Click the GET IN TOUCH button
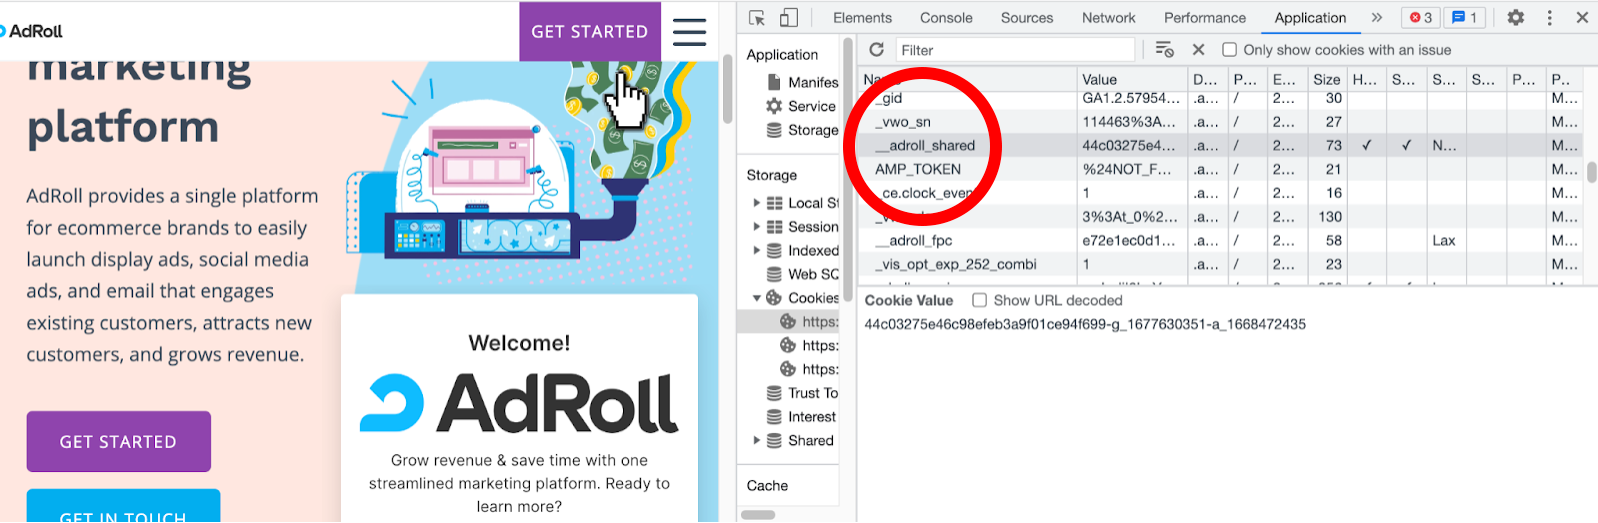The height and width of the screenshot is (523, 1598). coord(123,507)
